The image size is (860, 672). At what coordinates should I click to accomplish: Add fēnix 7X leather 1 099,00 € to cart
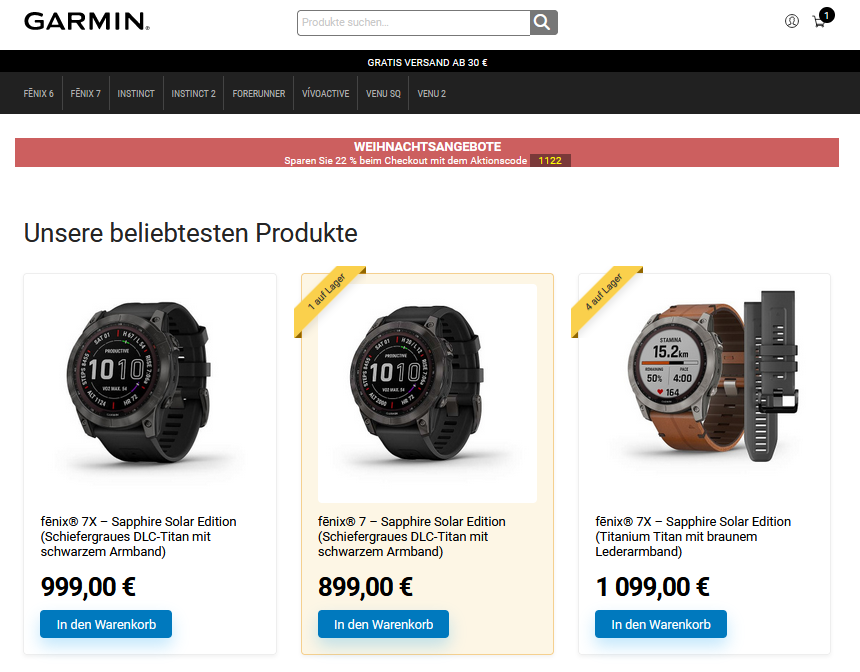(x=661, y=624)
